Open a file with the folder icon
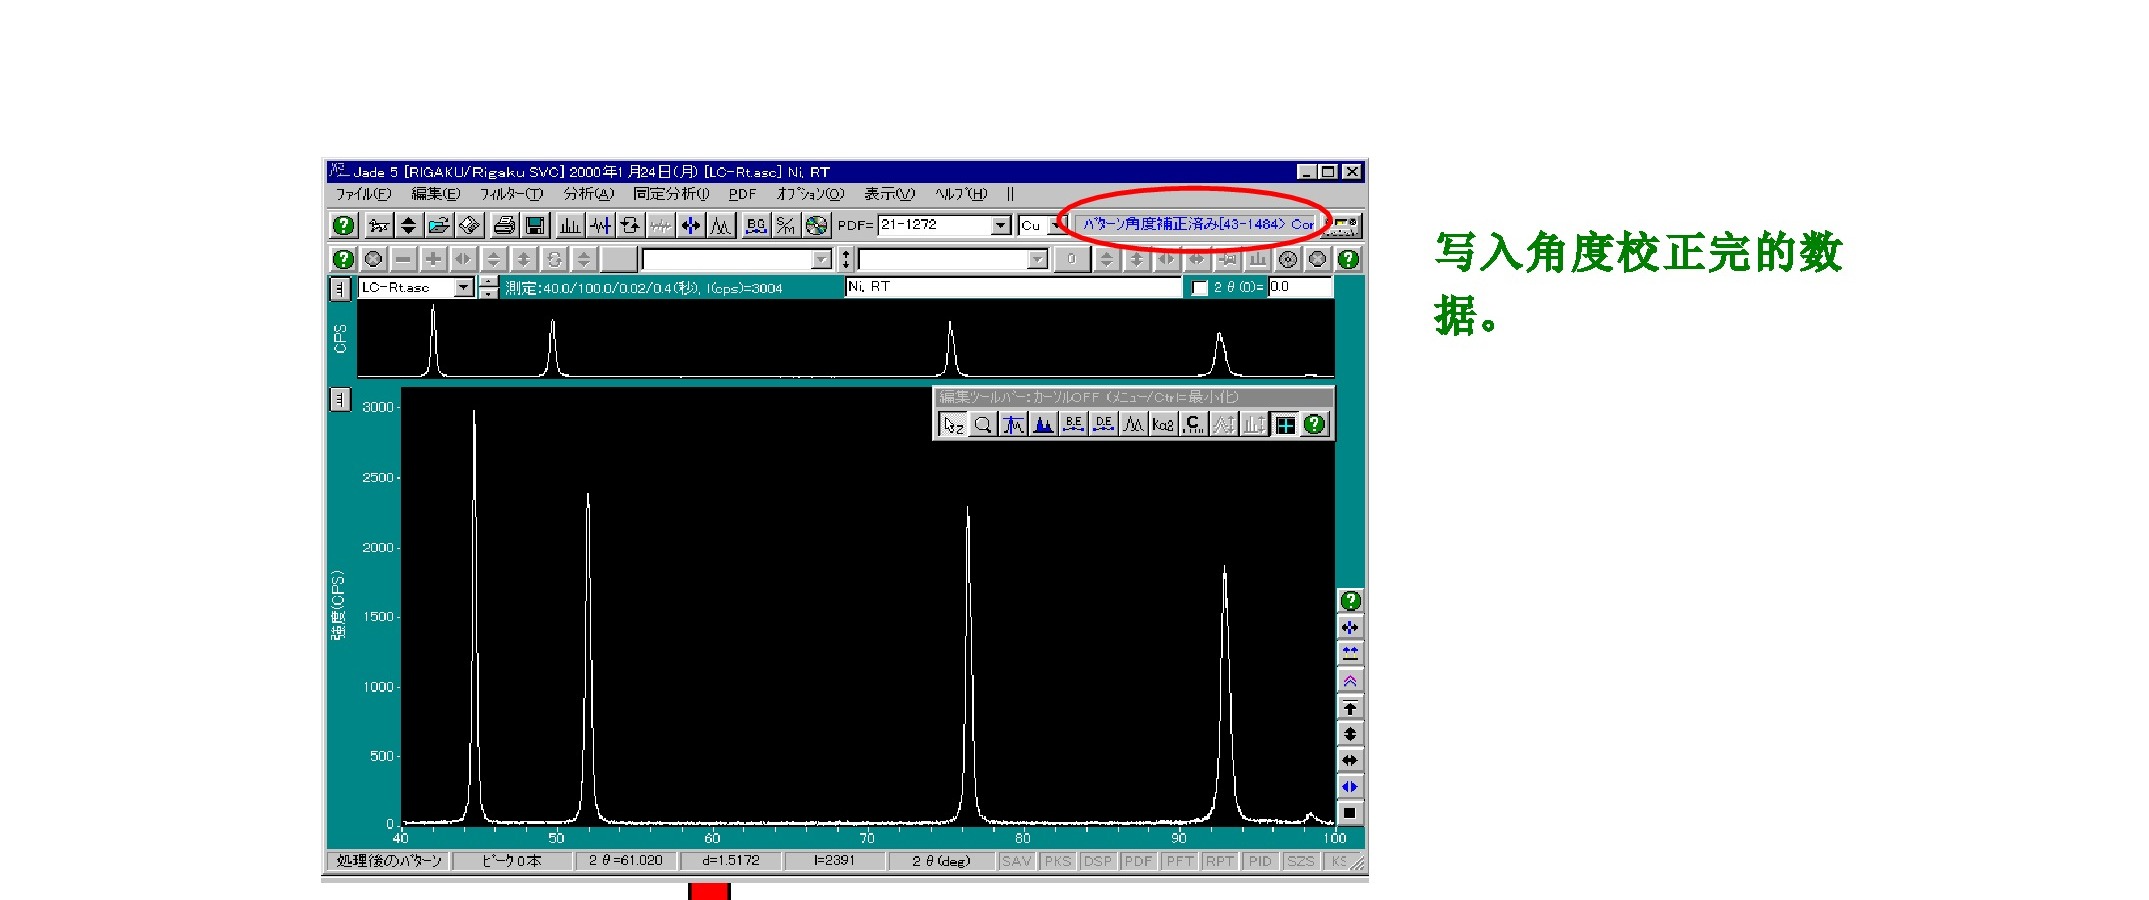This screenshot has width=2149, height=900. [x=438, y=226]
